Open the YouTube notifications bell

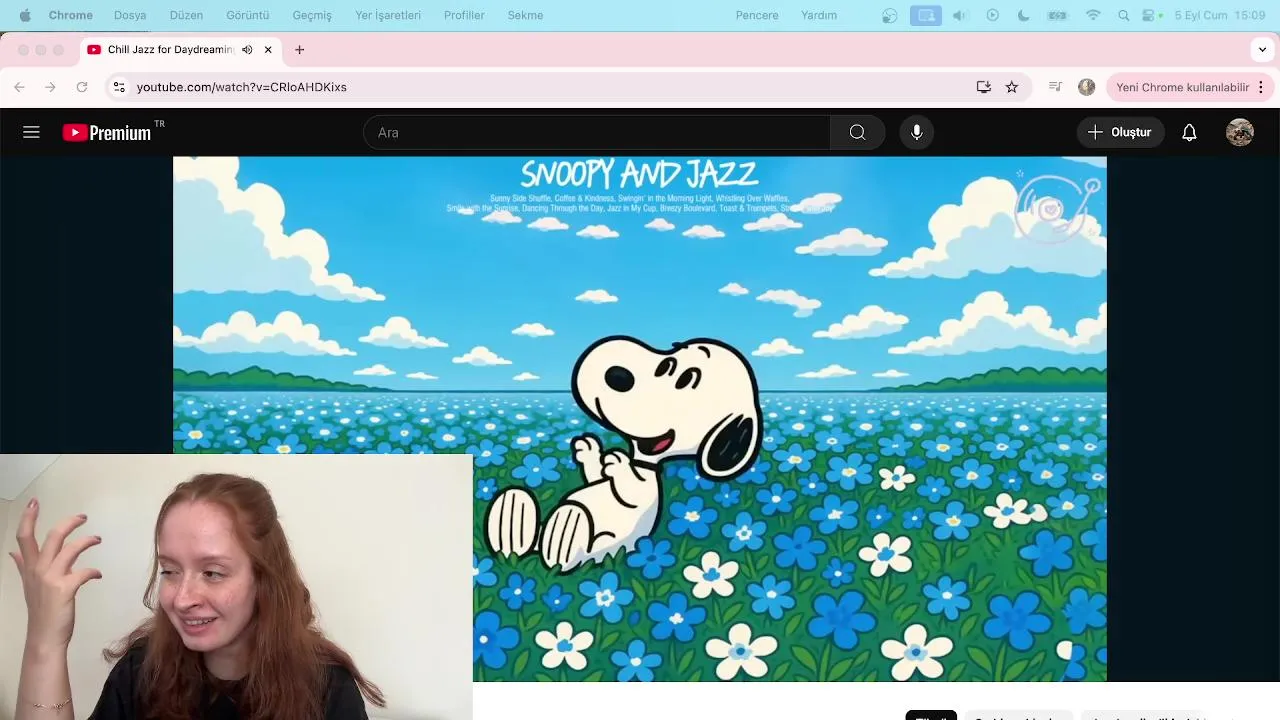[1189, 132]
